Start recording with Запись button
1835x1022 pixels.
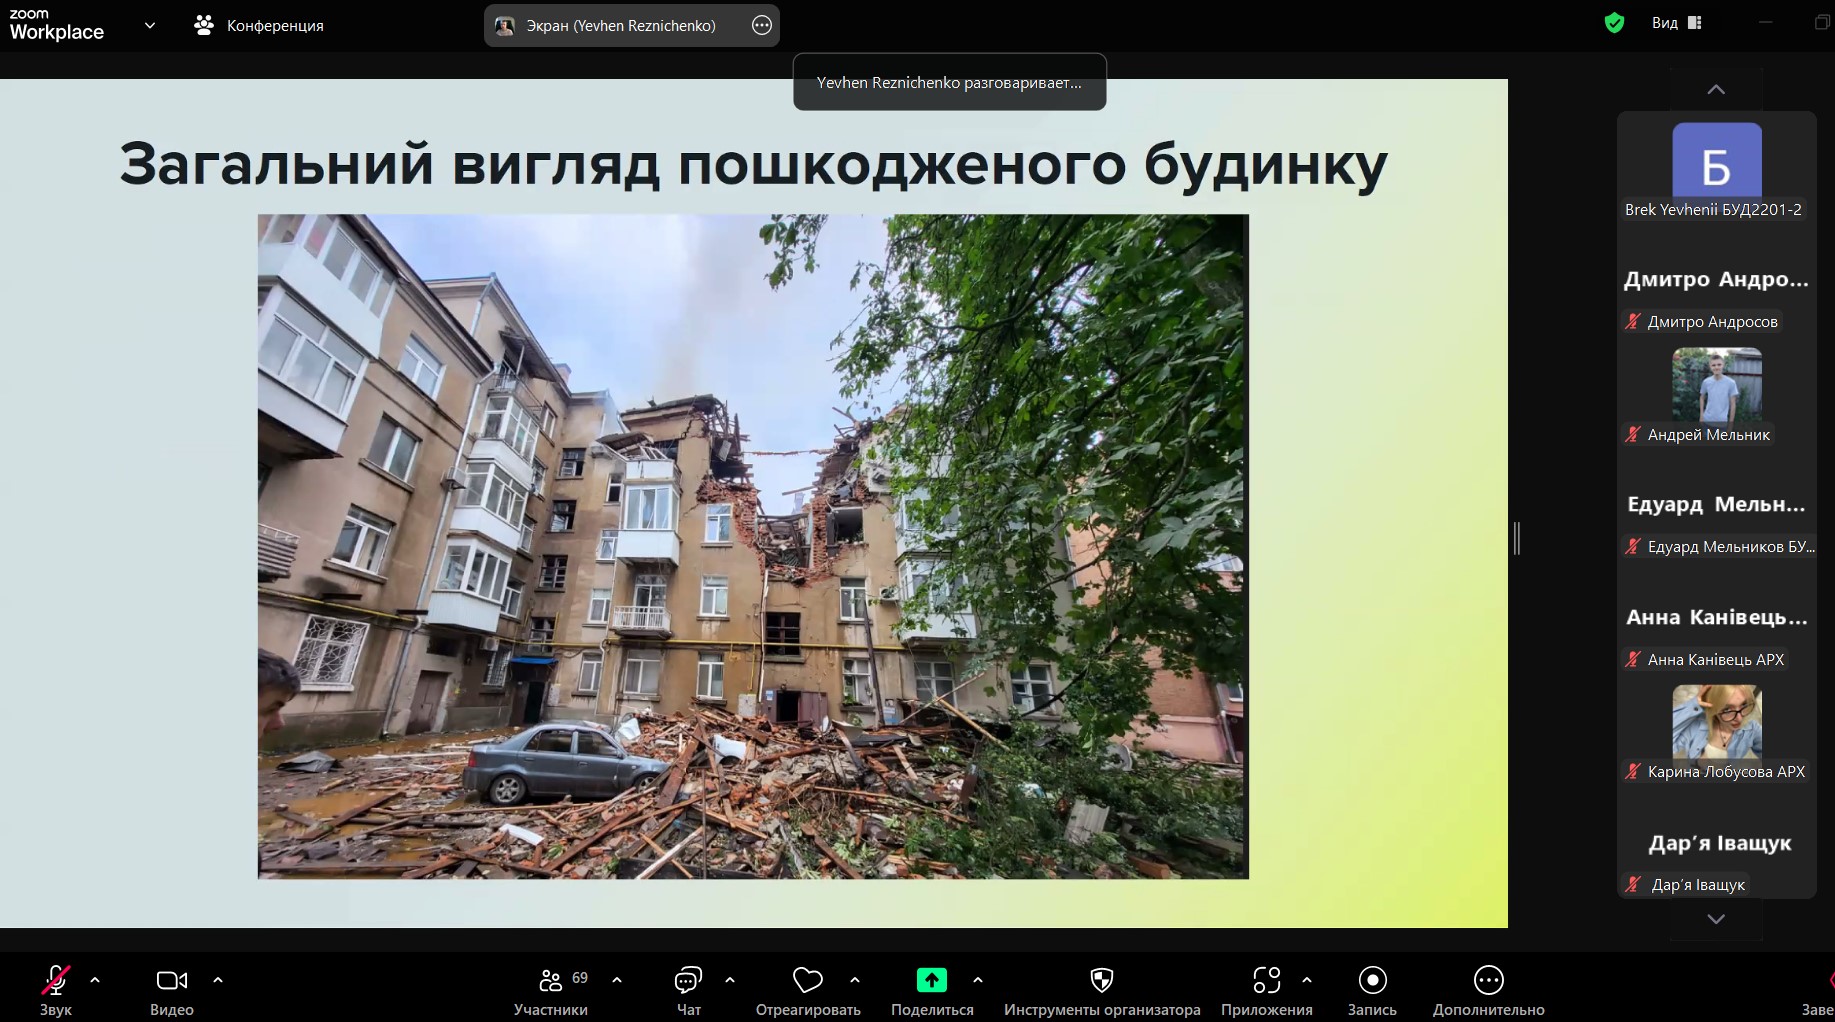coord(1372,991)
